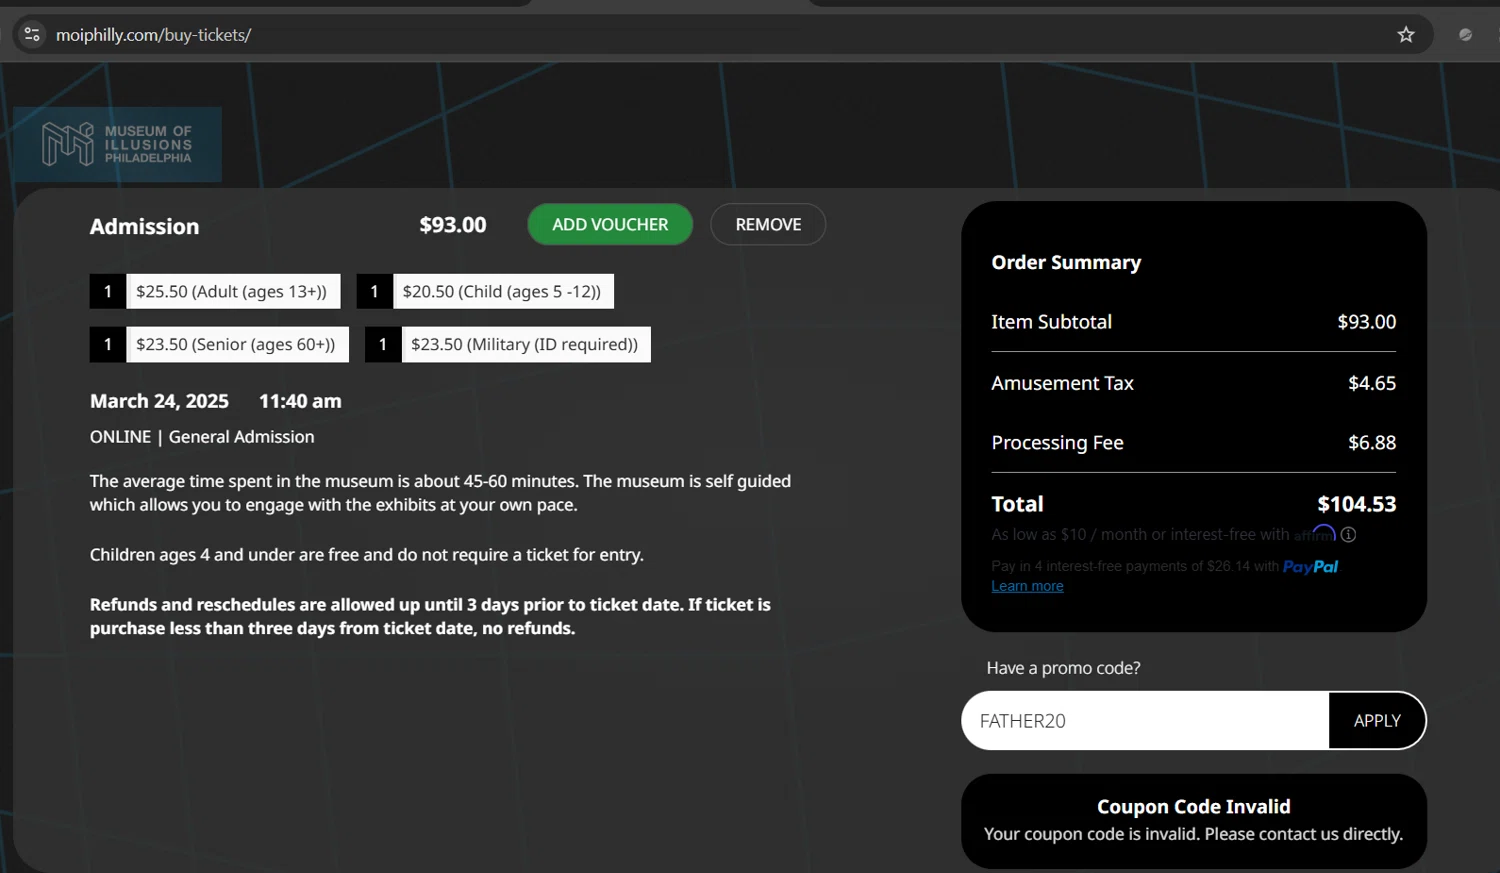The image size is (1500, 873).
Task: Click the ADD VOUCHER button
Action: click(610, 225)
